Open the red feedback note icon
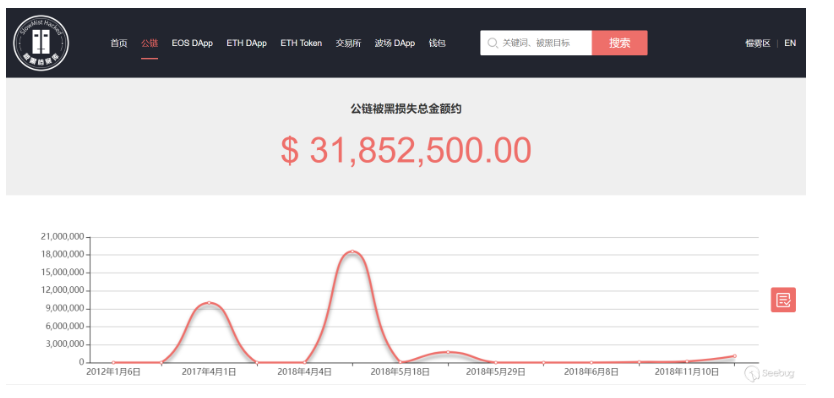834x398 pixels. pos(783,300)
